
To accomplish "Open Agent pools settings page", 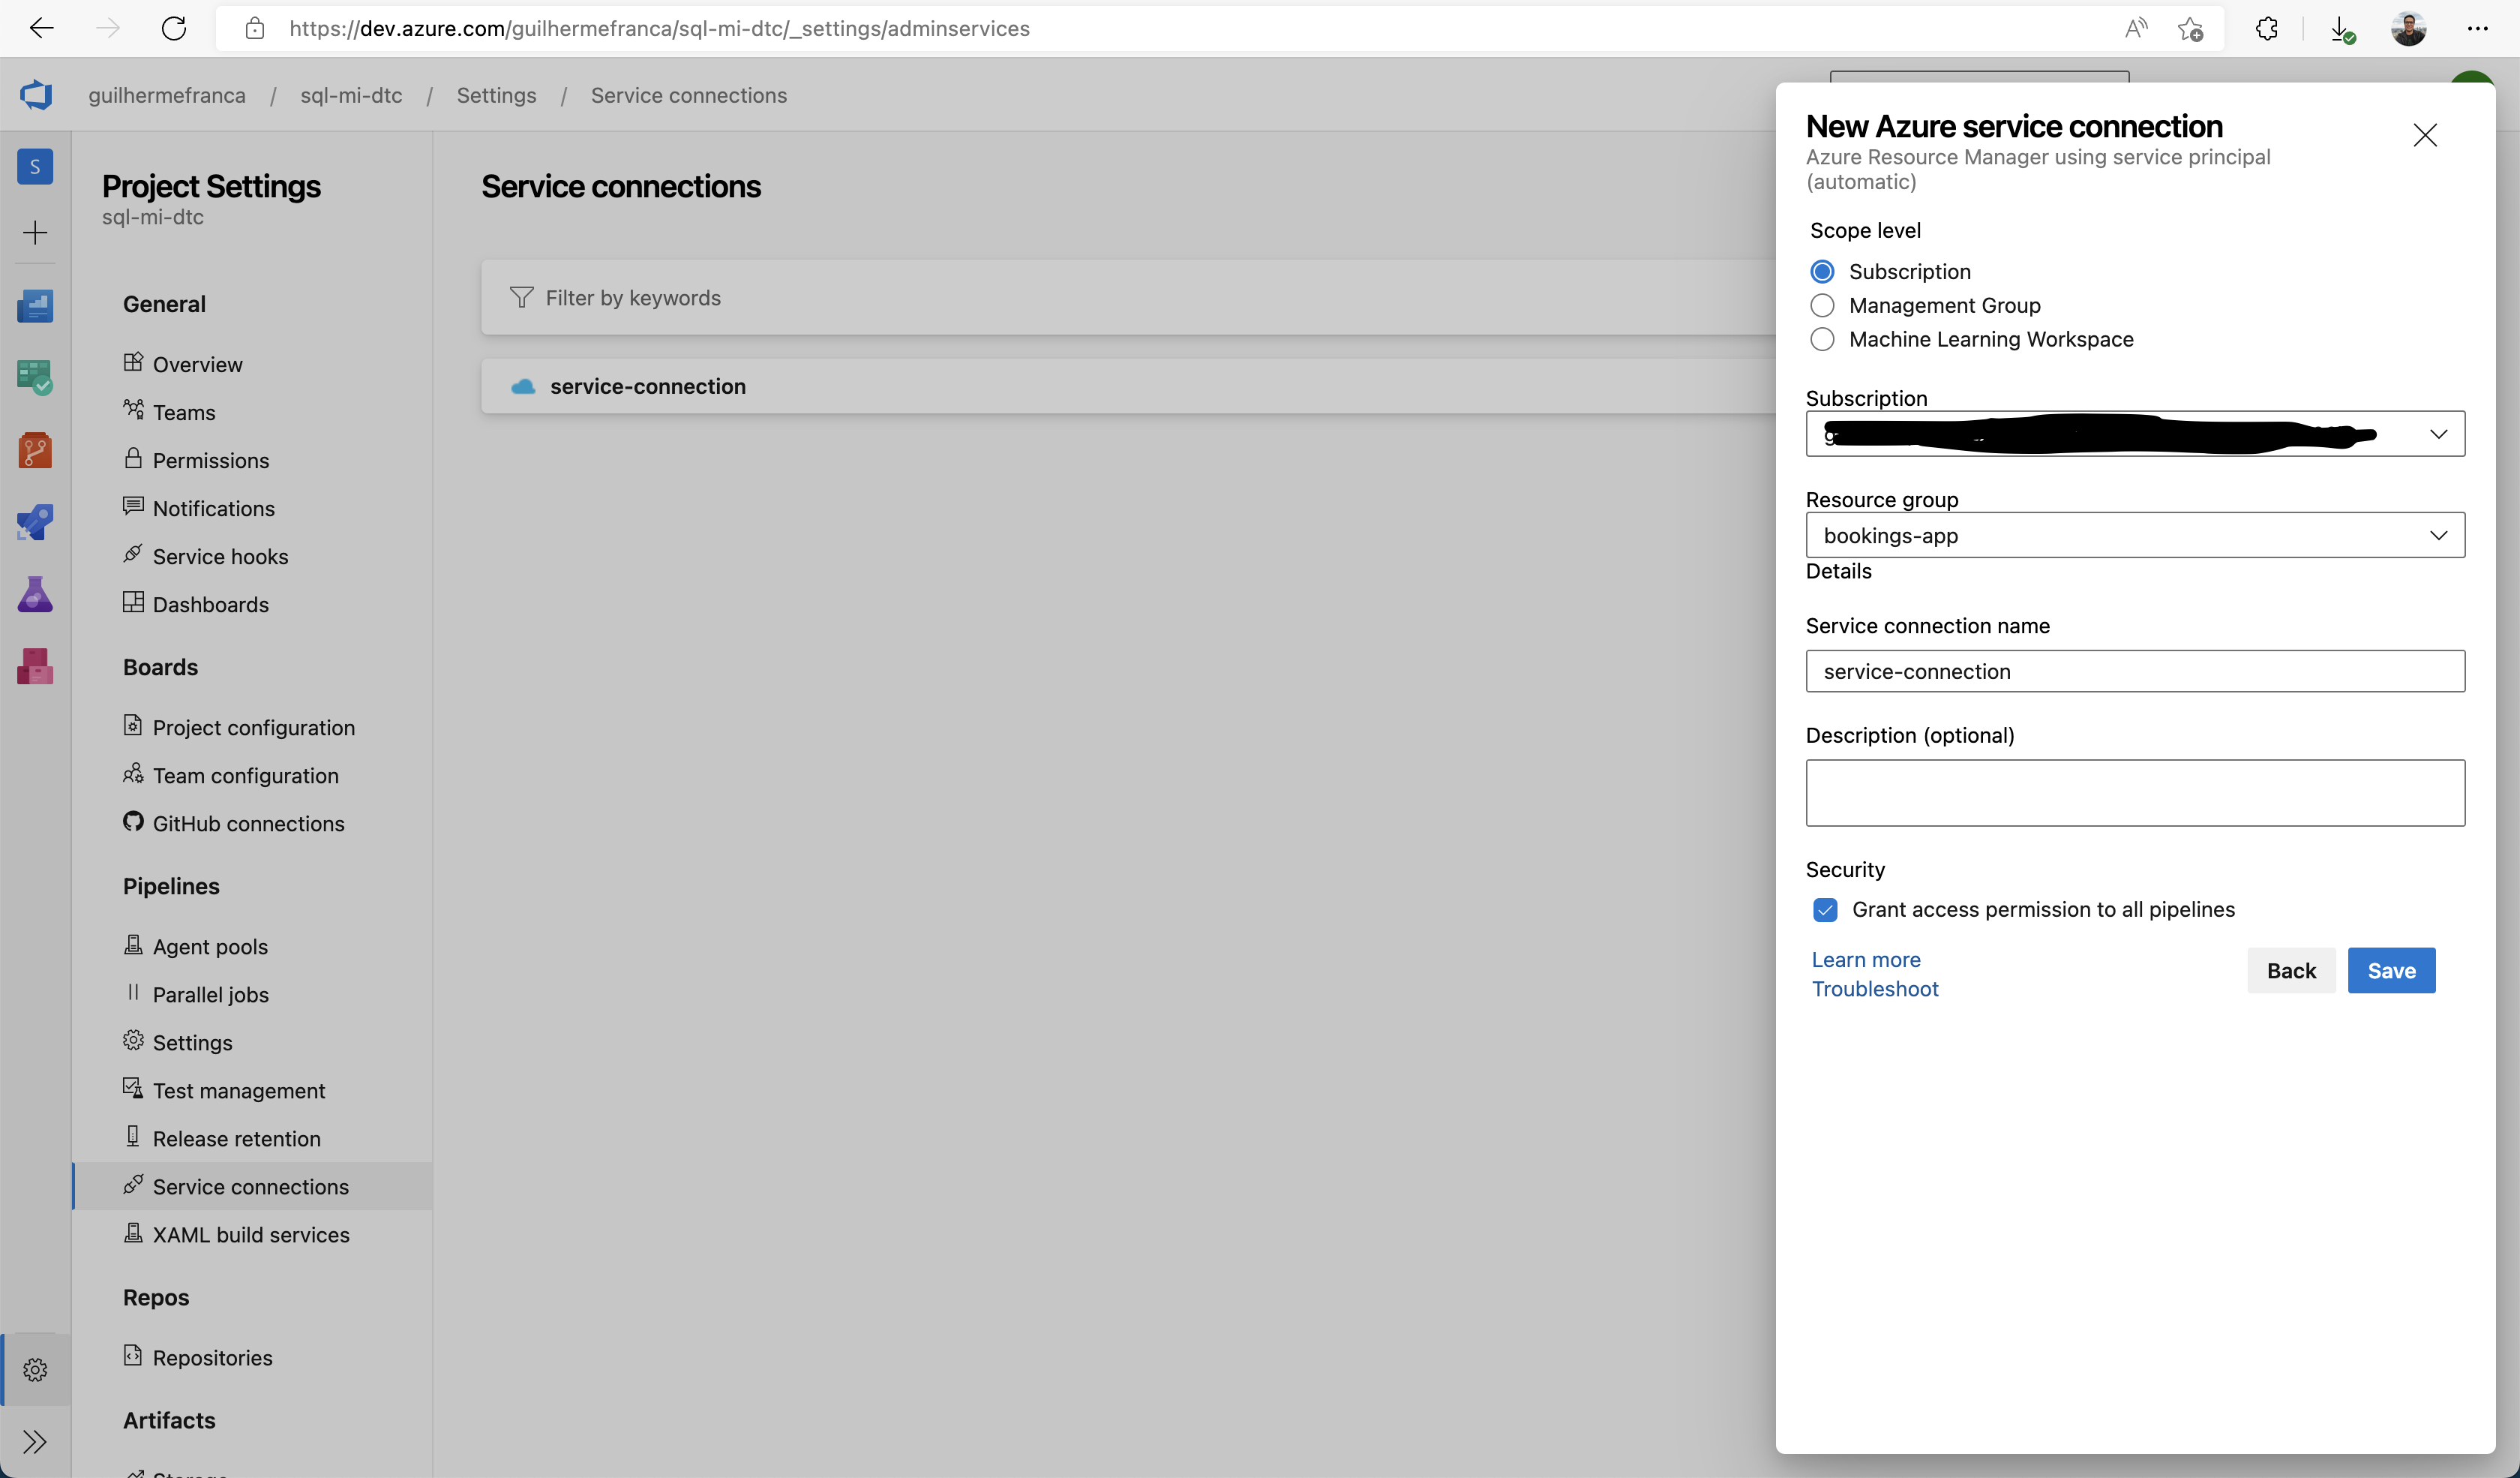I will 210,946.
